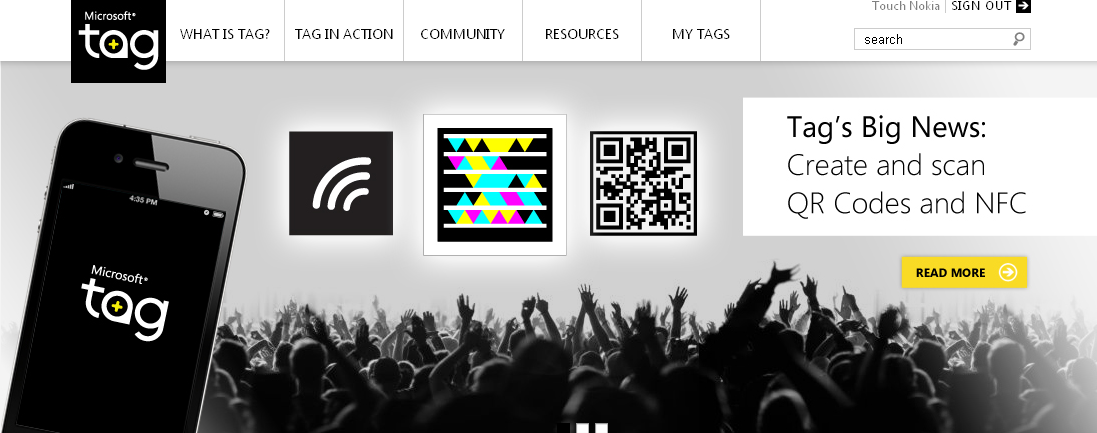Click the Tag logo on phone screen
The height and width of the screenshot is (433, 1097).
point(125,302)
